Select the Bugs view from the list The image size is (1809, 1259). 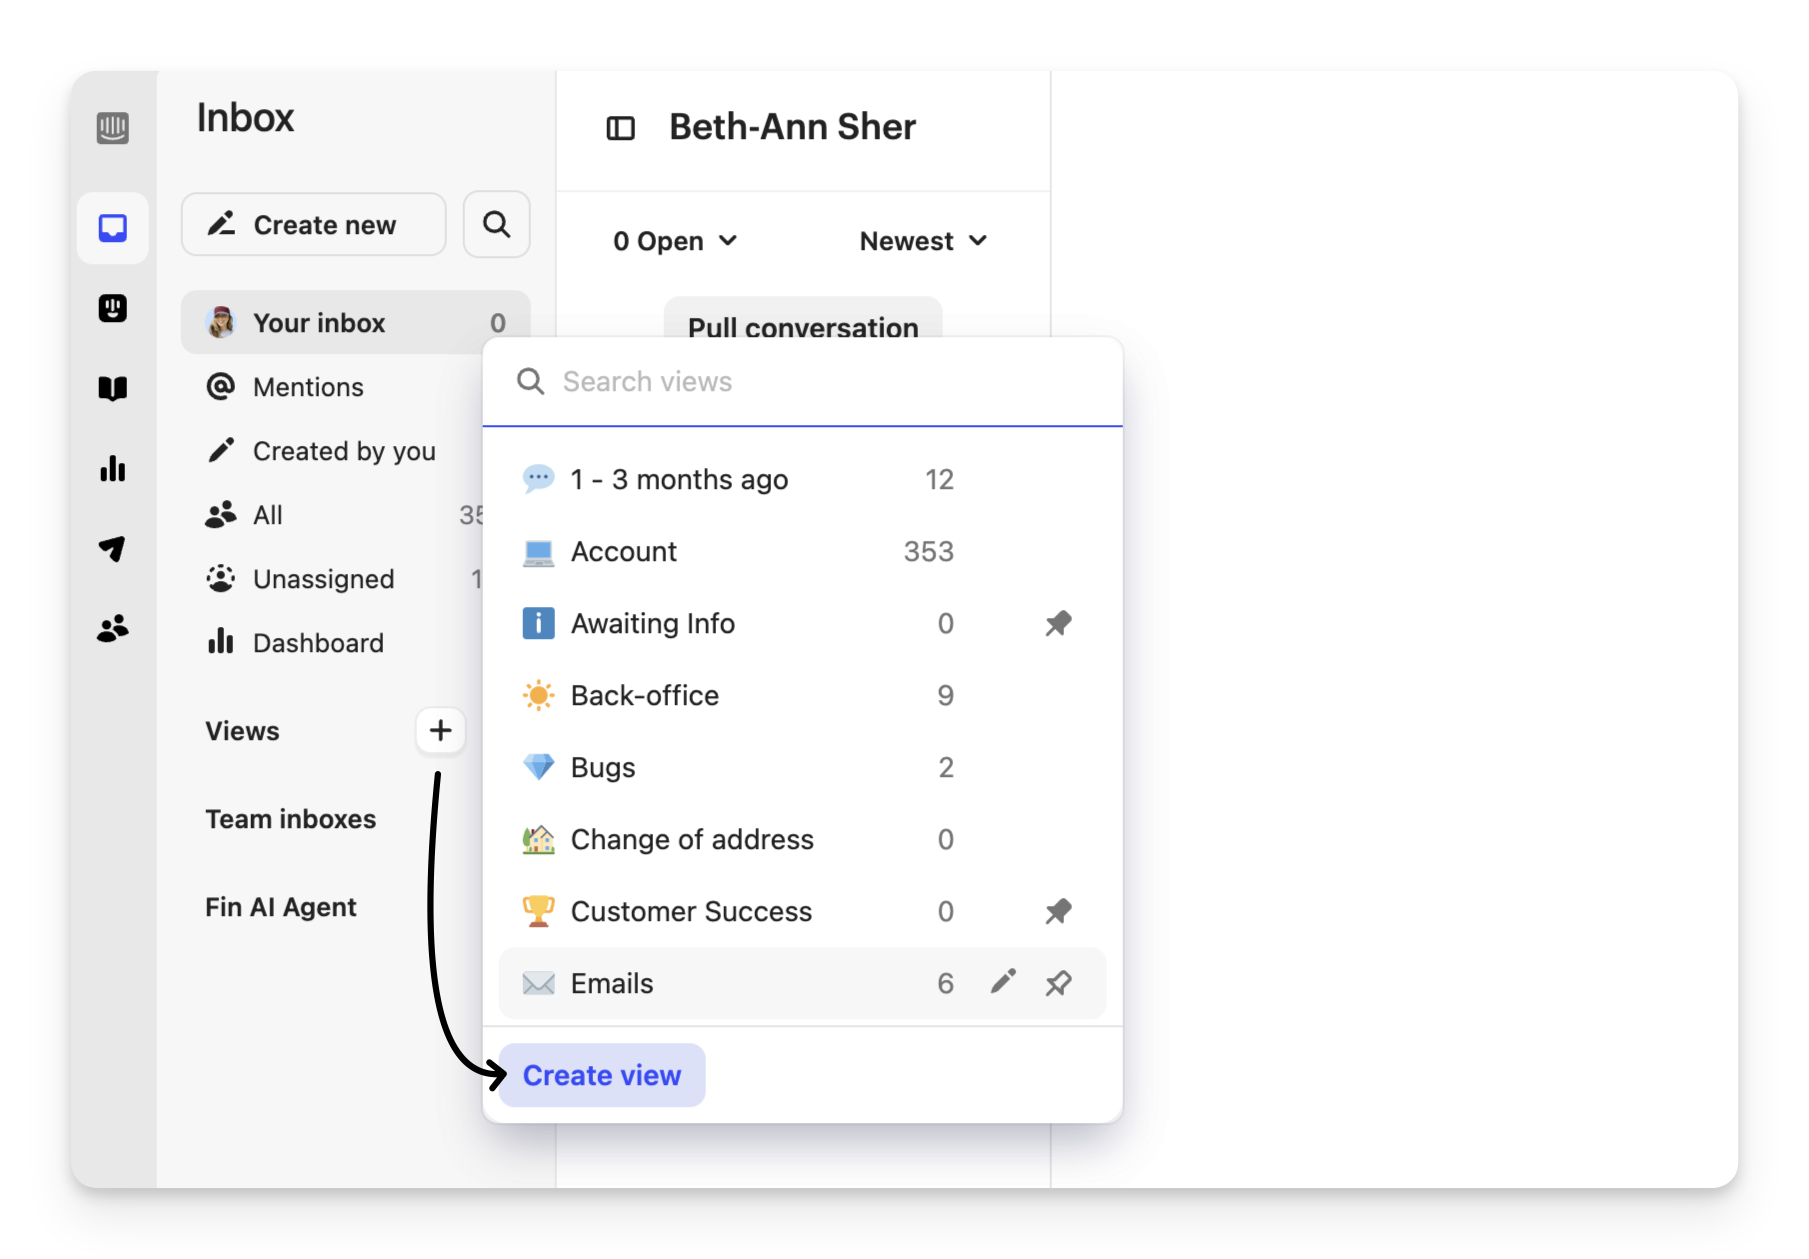click(x=603, y=767)
